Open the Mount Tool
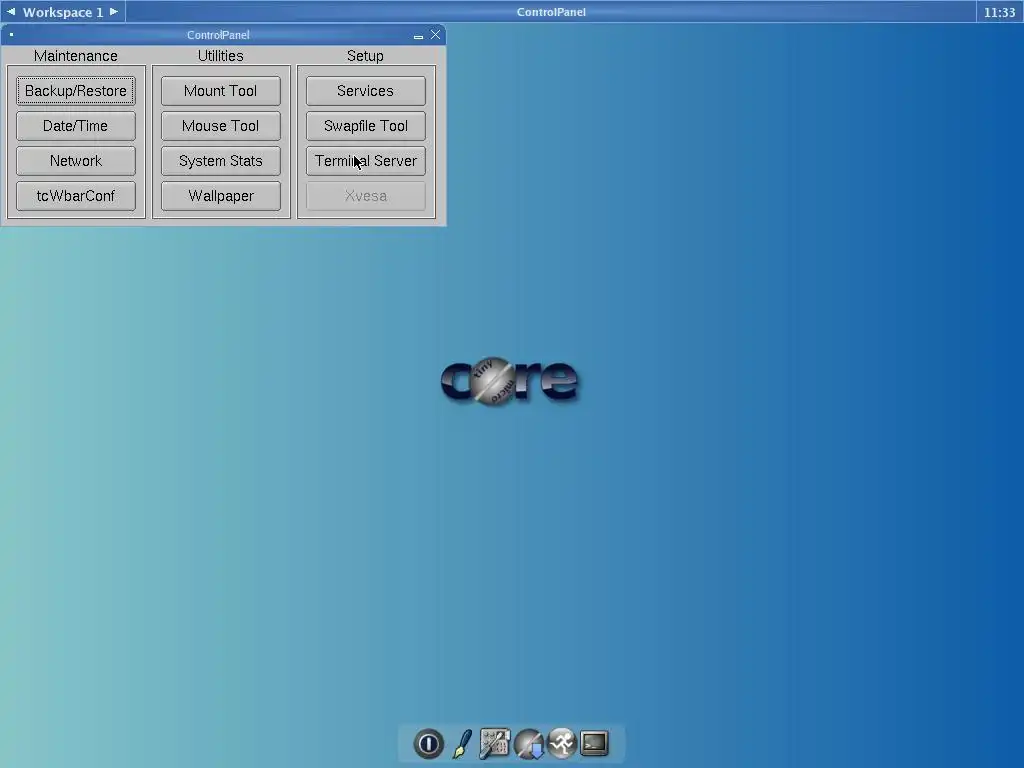 point(221,91)
